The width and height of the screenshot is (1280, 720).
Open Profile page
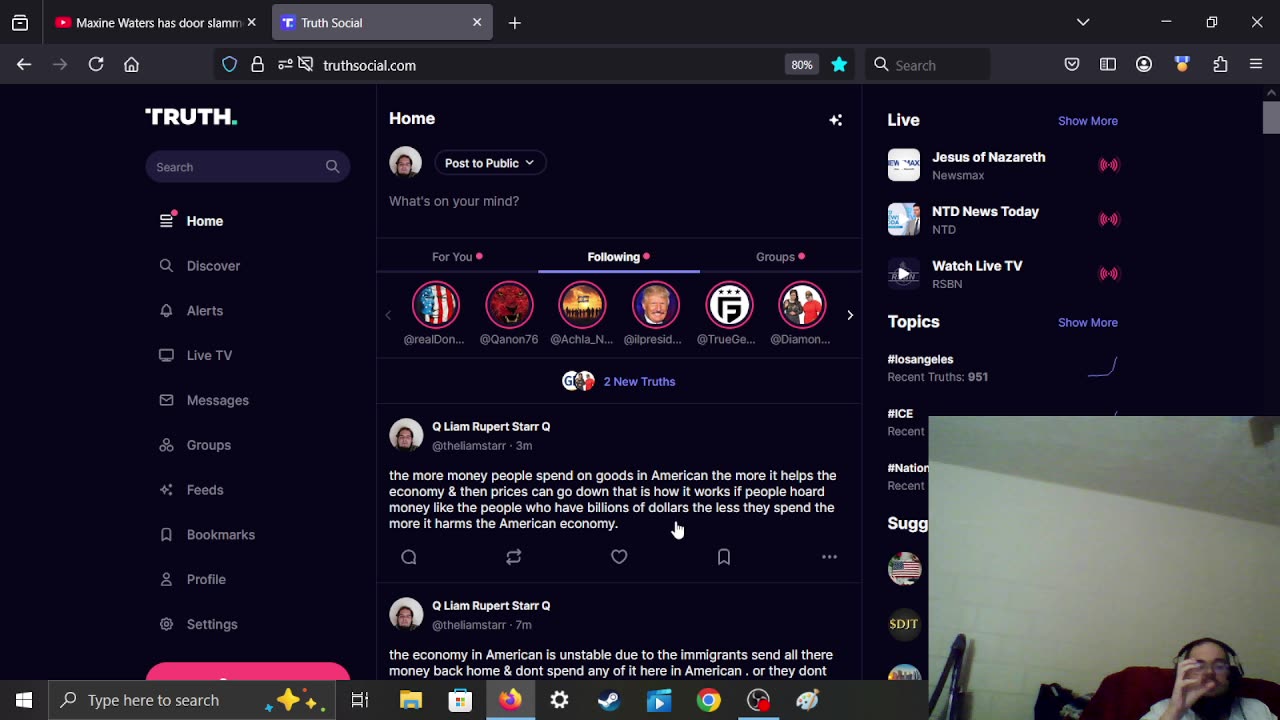click(x=206, y=579)
